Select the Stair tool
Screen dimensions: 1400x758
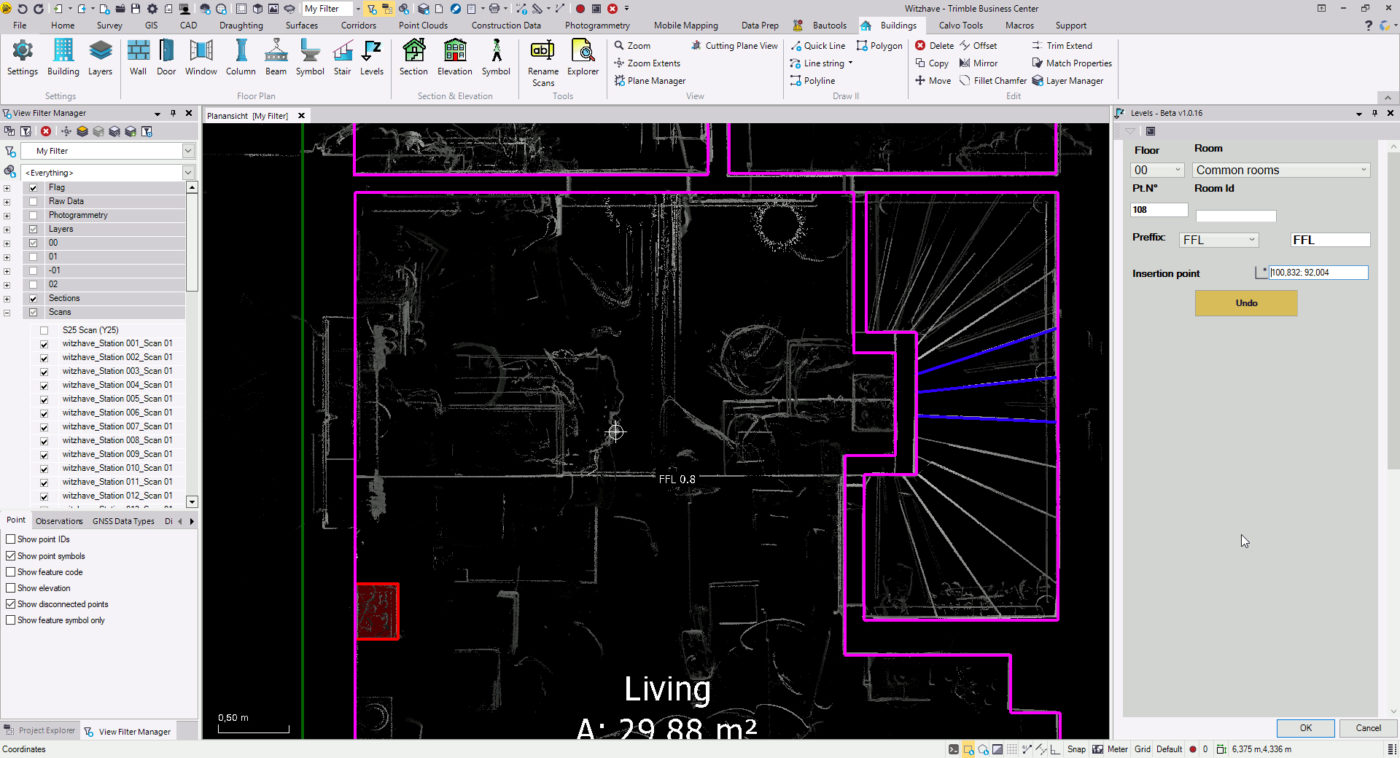pos(343,57)
